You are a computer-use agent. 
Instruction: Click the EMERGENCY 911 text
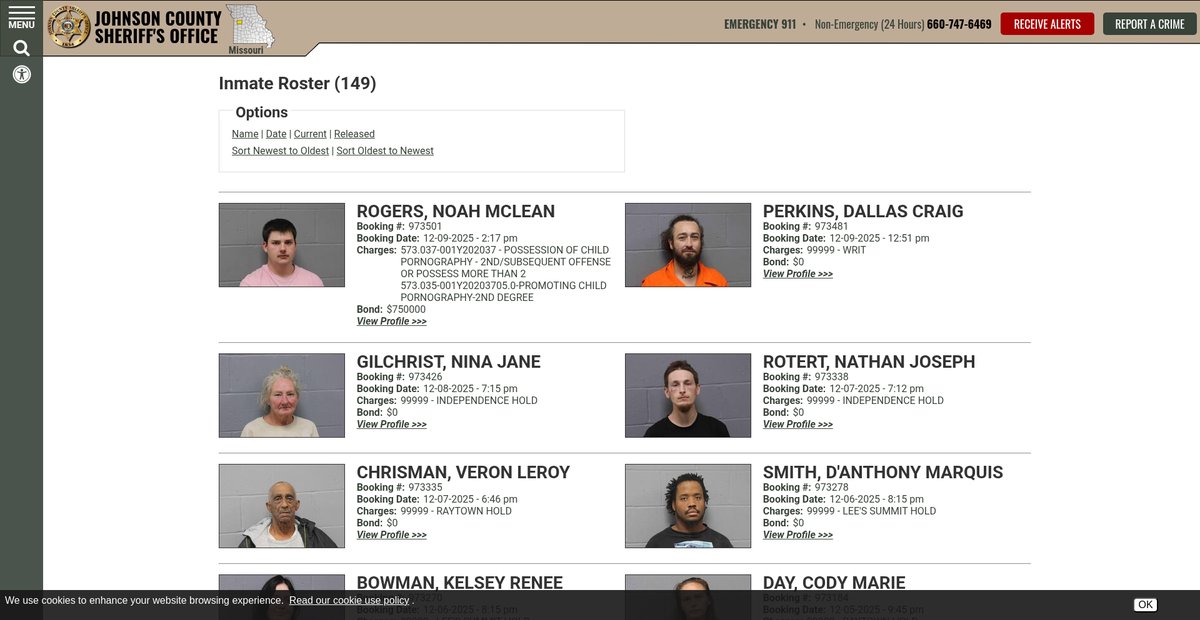(760, 24)
